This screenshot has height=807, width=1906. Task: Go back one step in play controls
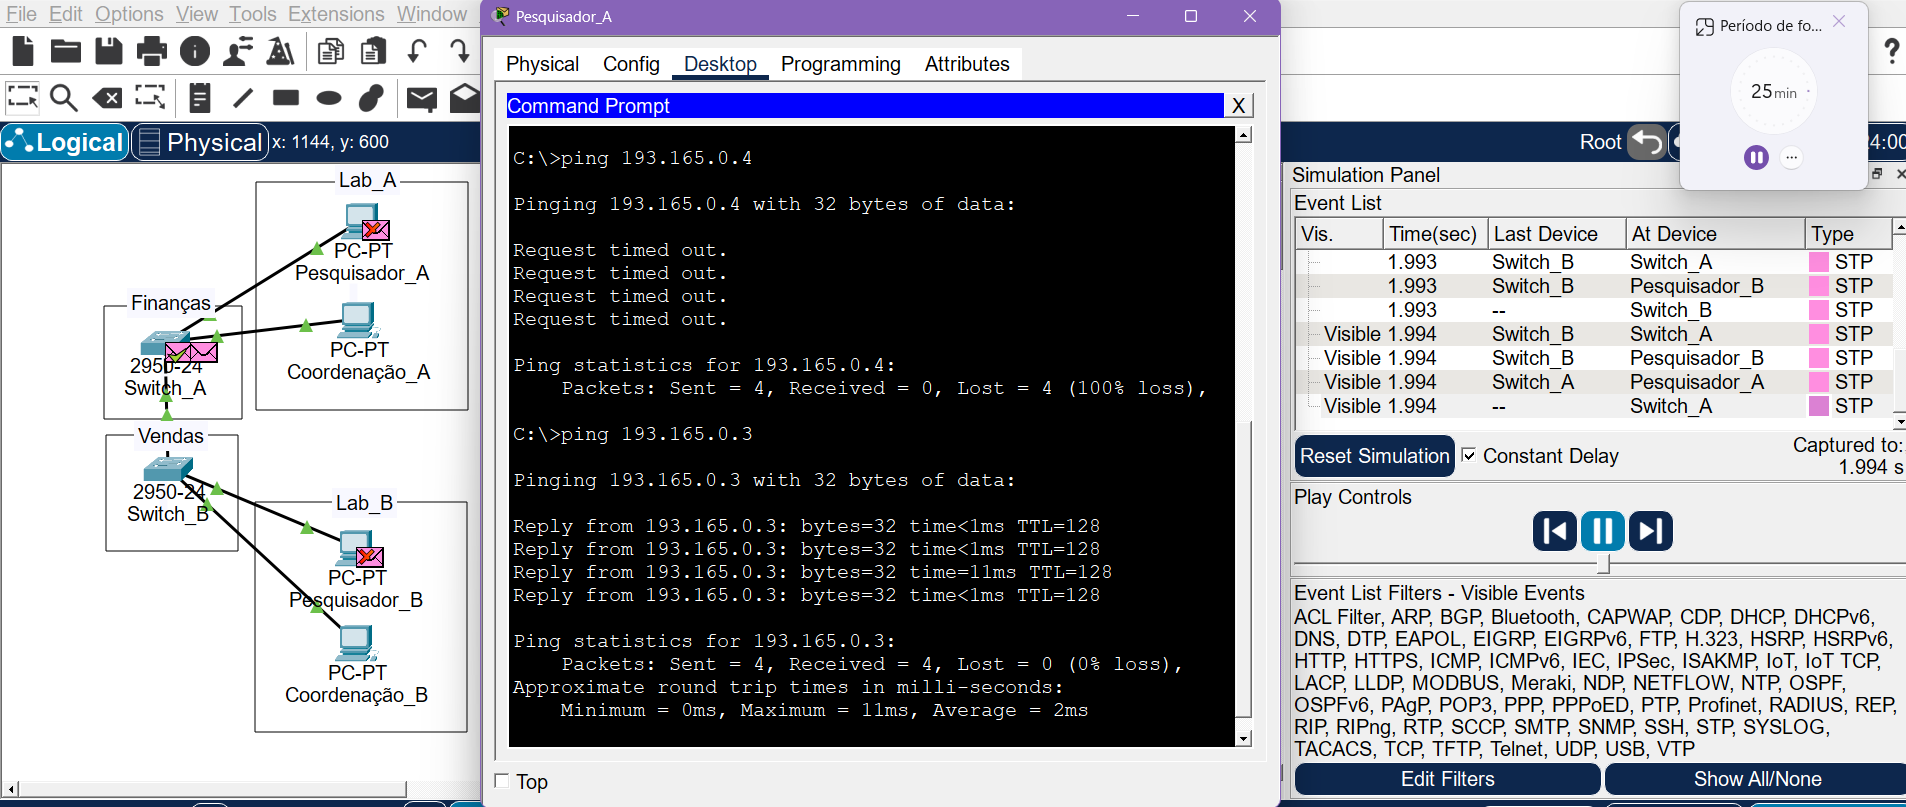[1555, 531]
